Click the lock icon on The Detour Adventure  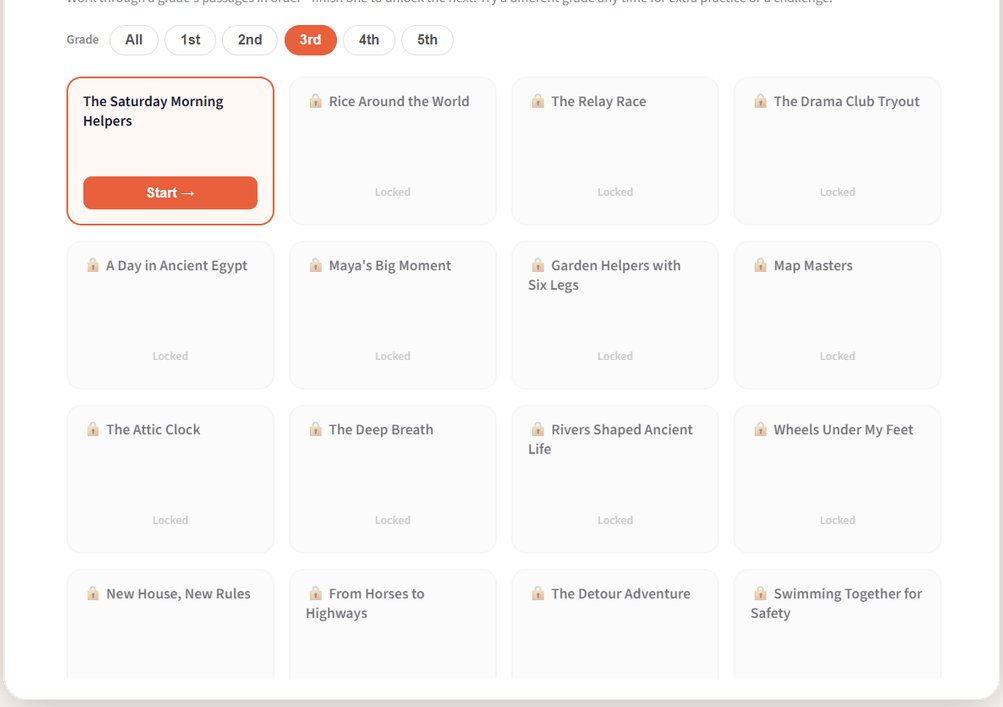pyautogui.click(x=538, y=593)
